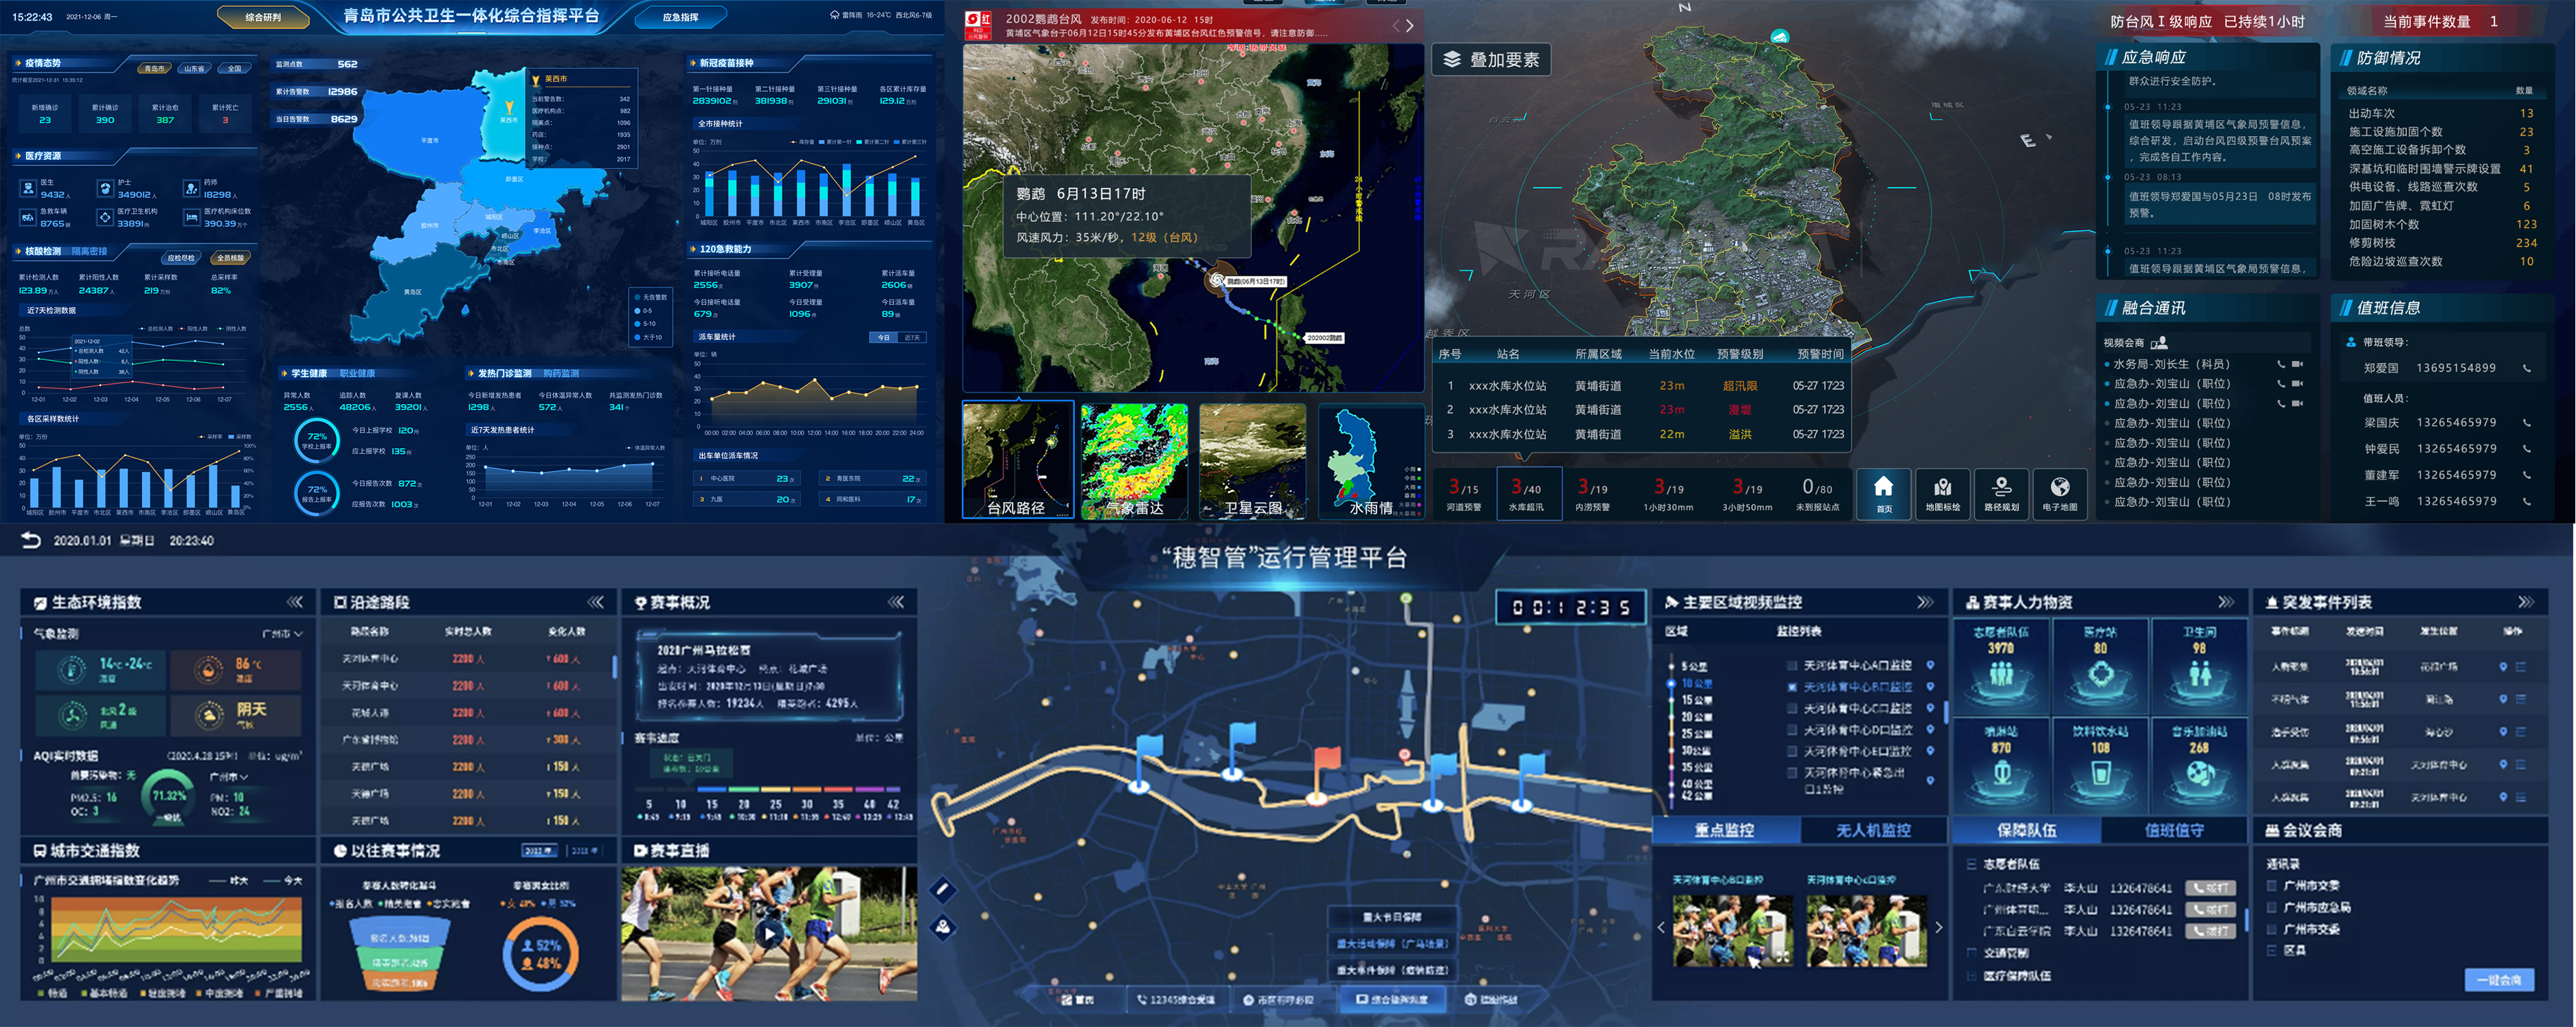Collapse the 突发事件列表 panel chevrons
The height and width of the screenshot is (1027, 2576).
click(x=2525, y=602)
